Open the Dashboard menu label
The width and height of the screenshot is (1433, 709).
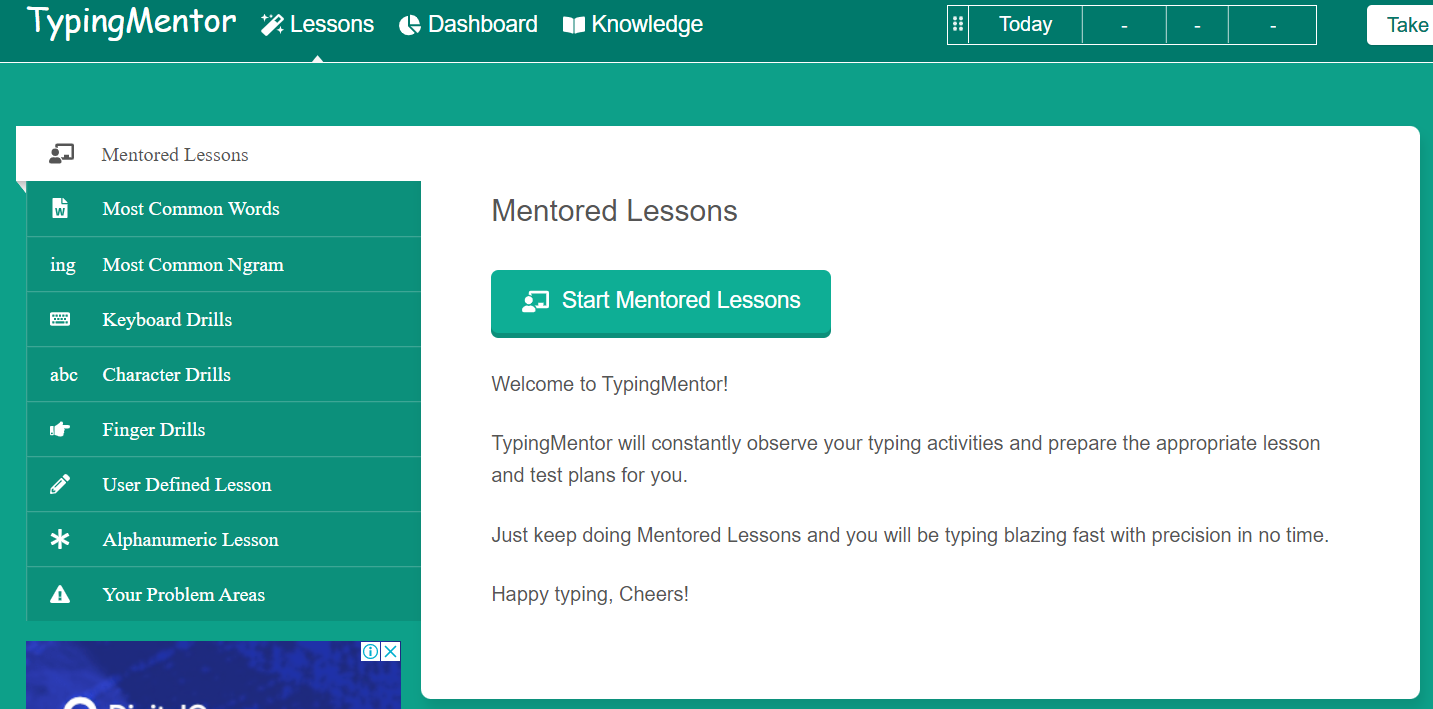pyautogui.click(x=483, y=24)
